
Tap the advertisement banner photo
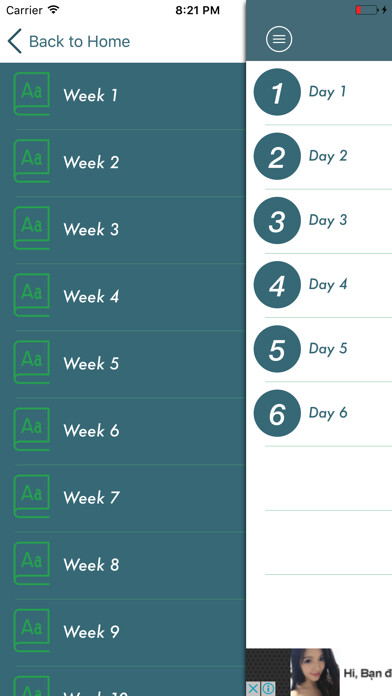(x=315, y=672)
